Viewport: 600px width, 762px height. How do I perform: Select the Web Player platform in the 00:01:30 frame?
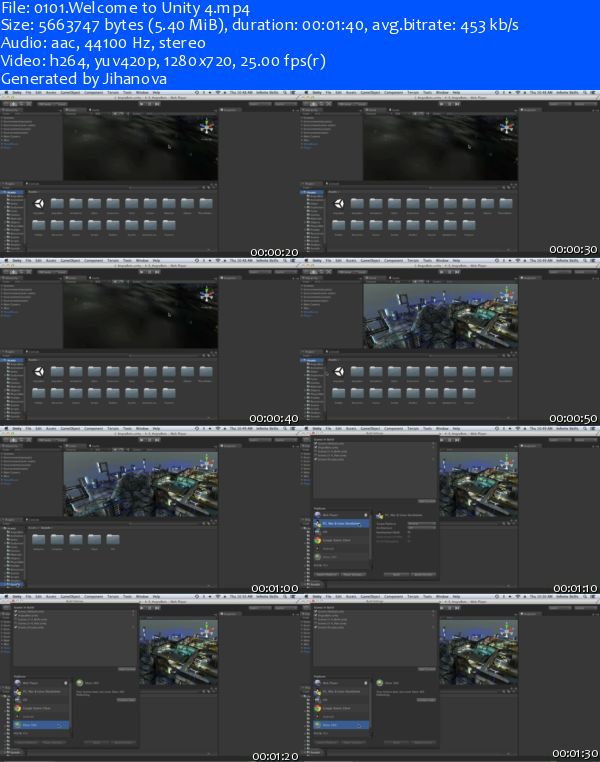pyautogui.click(x=342, y=683)
